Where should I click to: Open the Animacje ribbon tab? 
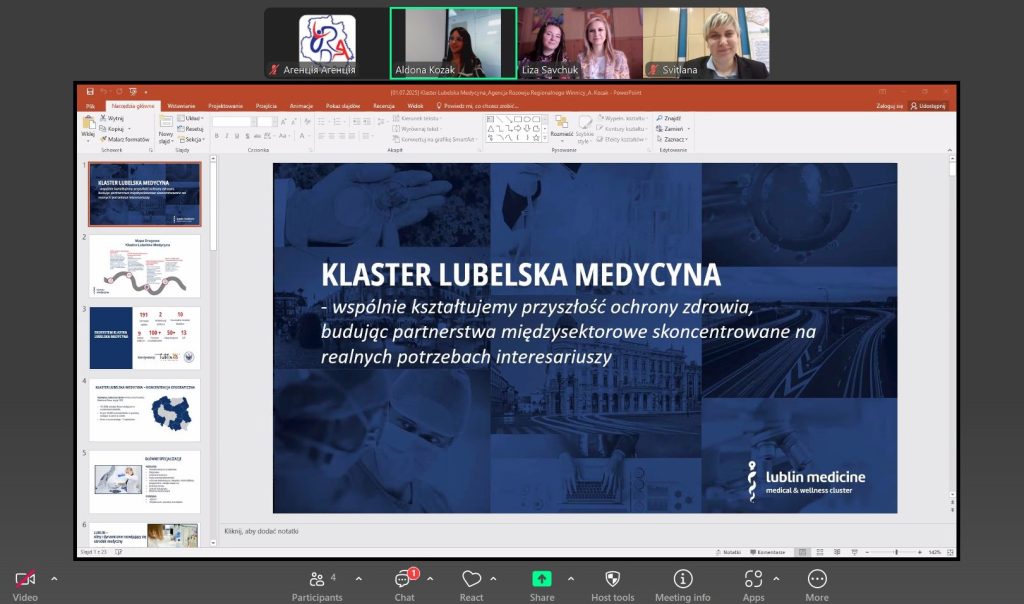pyautogui.click(x=301, y=105)
